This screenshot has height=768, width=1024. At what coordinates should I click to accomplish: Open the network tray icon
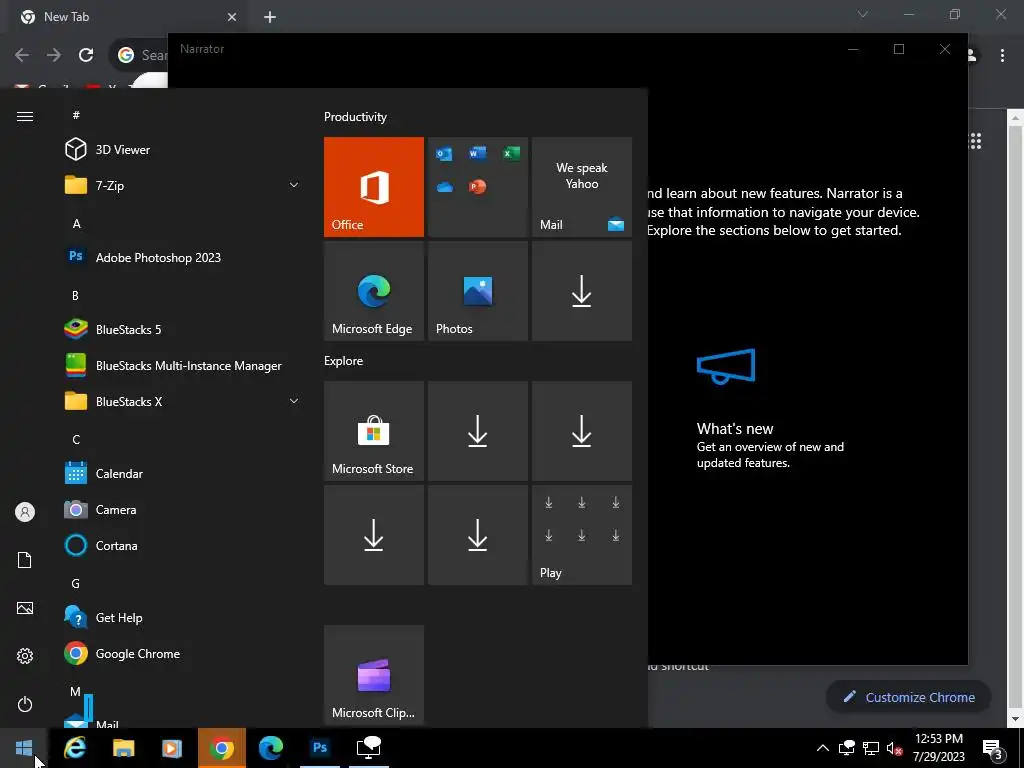(x=871, y=748)
